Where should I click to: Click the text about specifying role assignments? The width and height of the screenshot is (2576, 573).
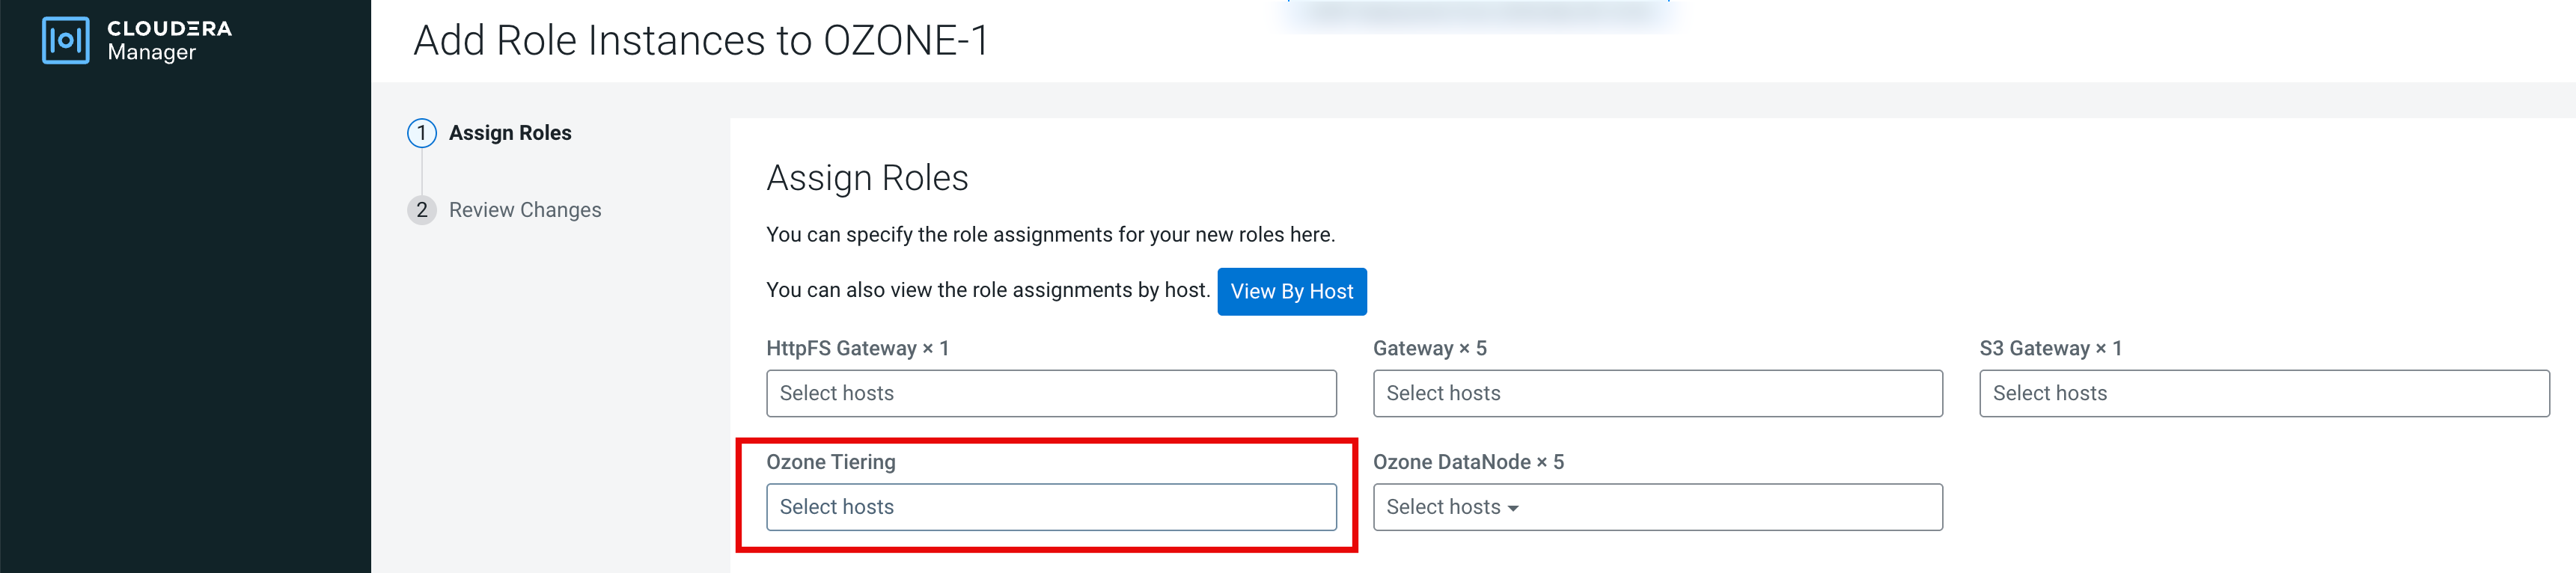[1049, 234]
